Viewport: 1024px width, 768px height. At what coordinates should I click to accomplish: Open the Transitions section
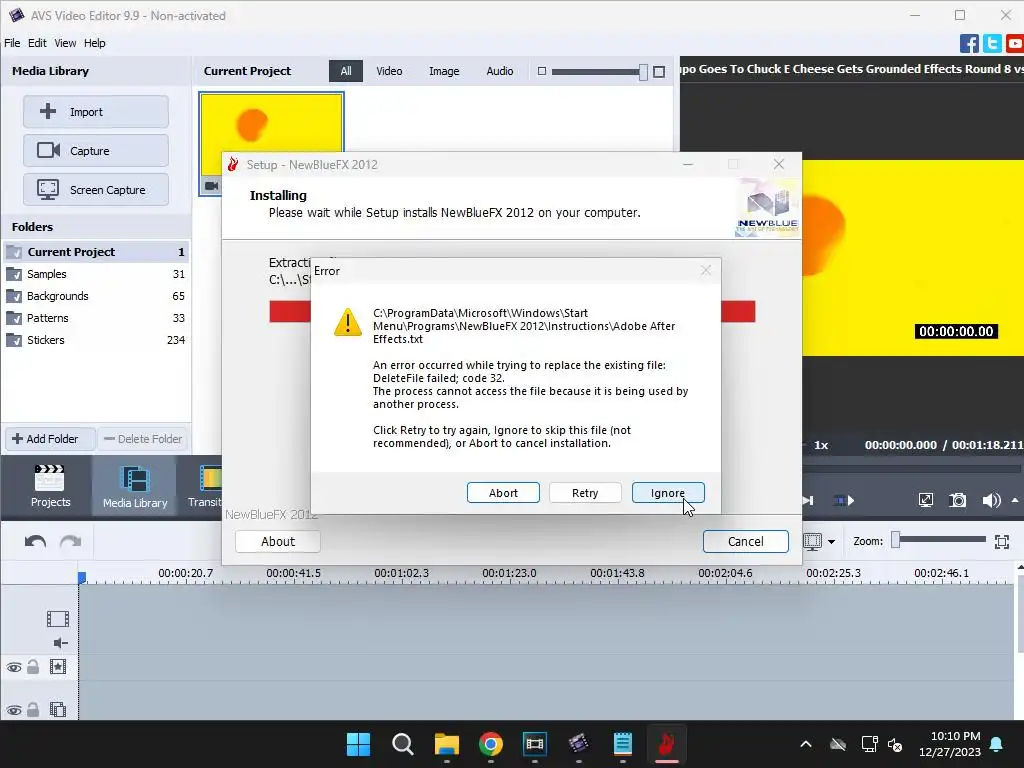click(205, 486)
